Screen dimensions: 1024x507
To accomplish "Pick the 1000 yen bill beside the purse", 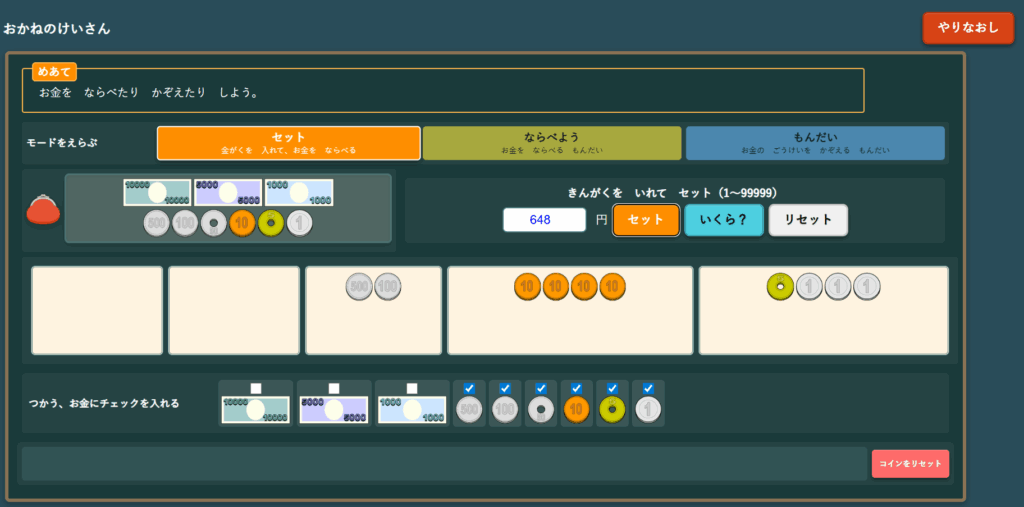I will click(x=299, y=192).
